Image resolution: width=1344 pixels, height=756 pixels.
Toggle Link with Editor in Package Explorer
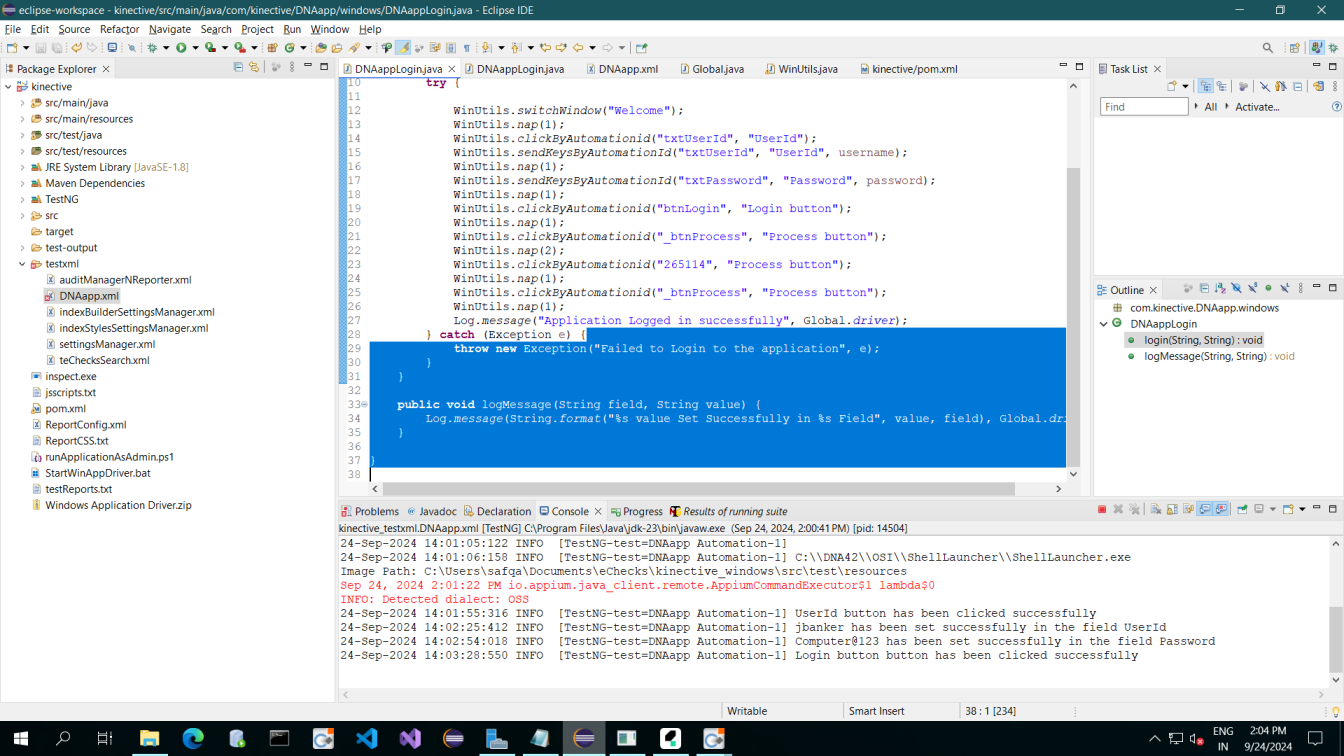pos(254,68)
